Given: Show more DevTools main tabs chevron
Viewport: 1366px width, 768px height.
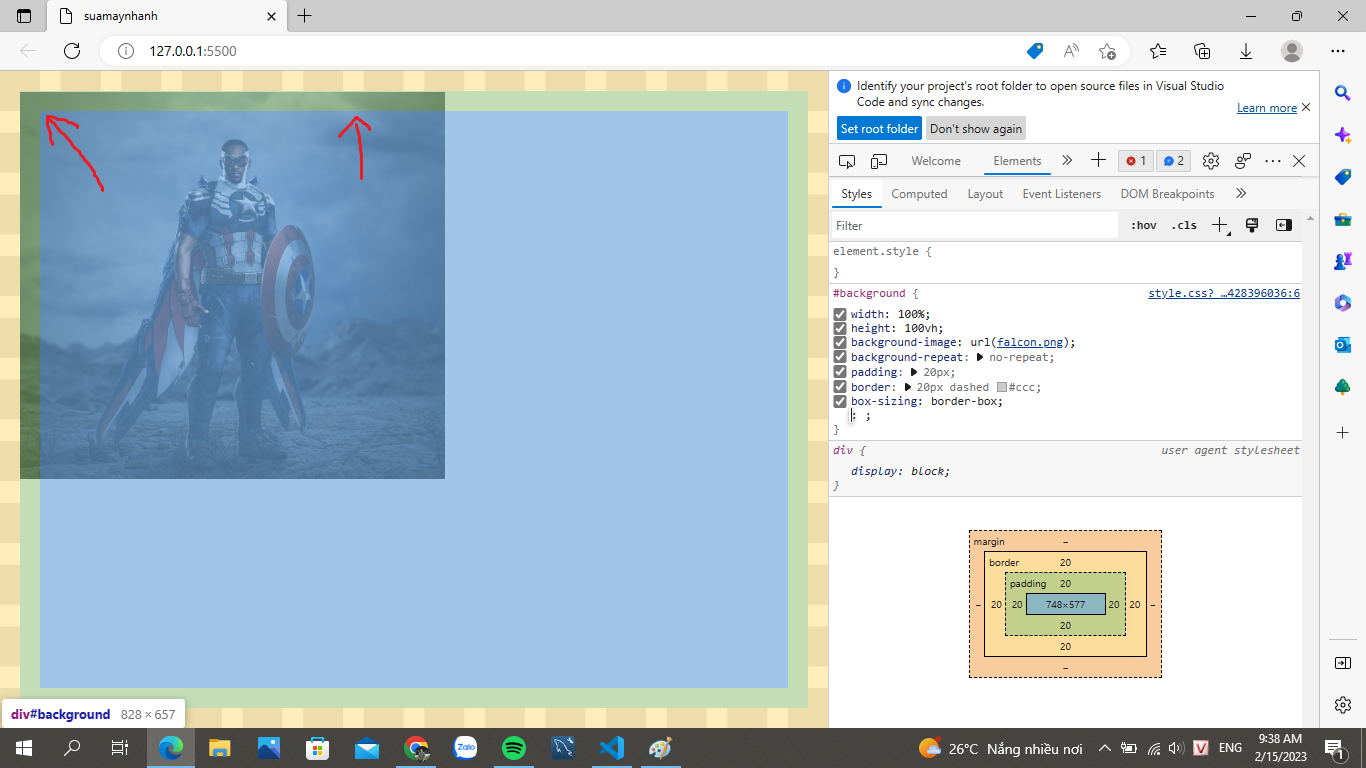Looking at the screenshot, I should (1067, 161).
